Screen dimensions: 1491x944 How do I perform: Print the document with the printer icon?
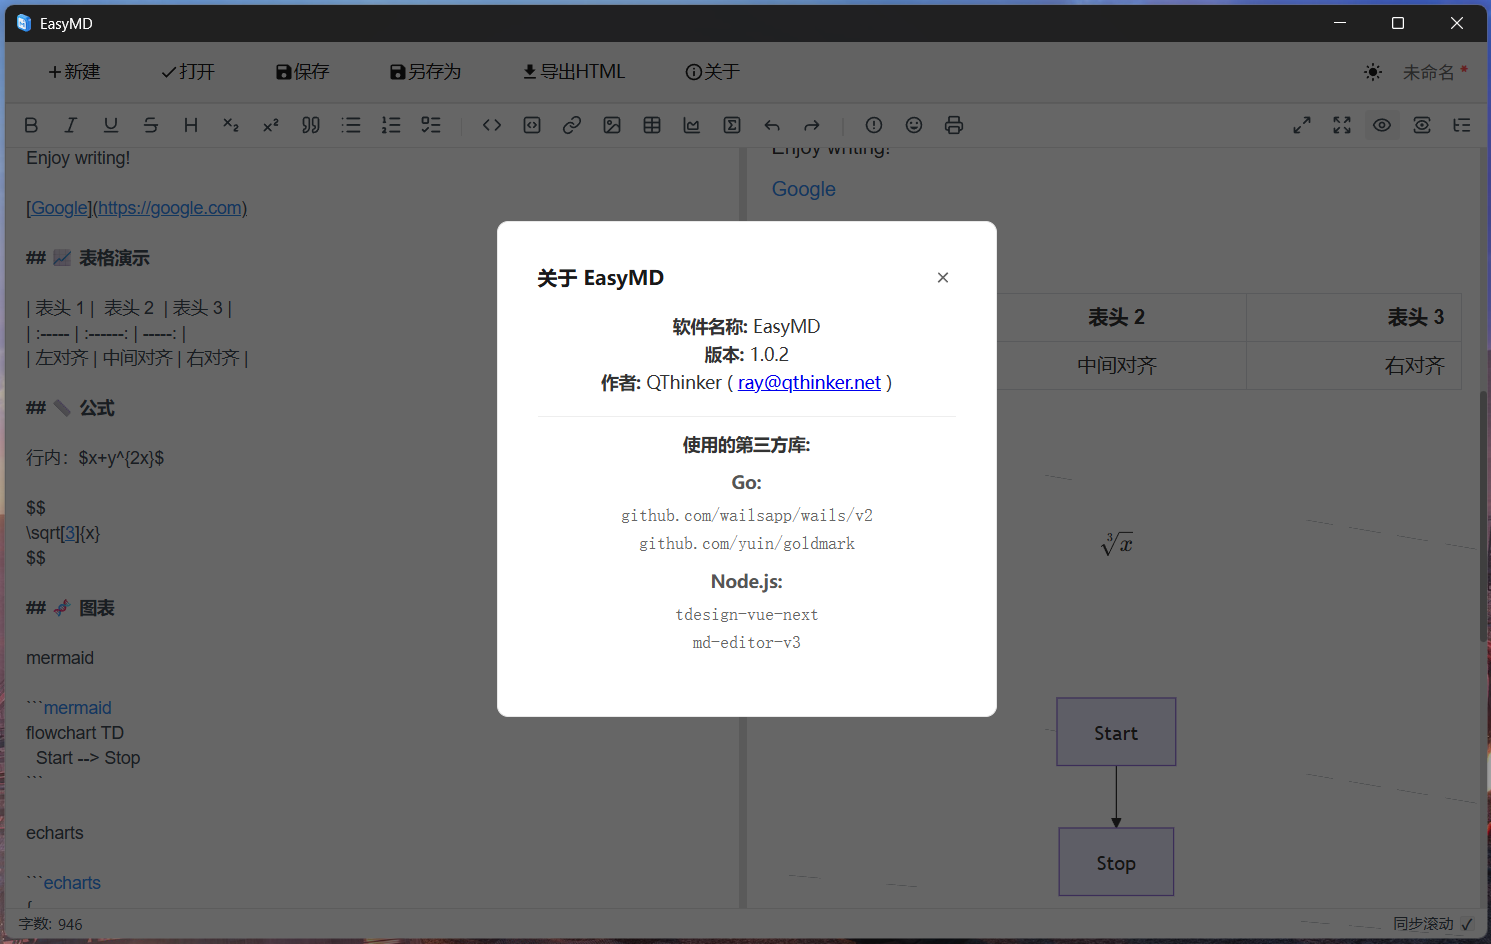[x=953, y=125]
